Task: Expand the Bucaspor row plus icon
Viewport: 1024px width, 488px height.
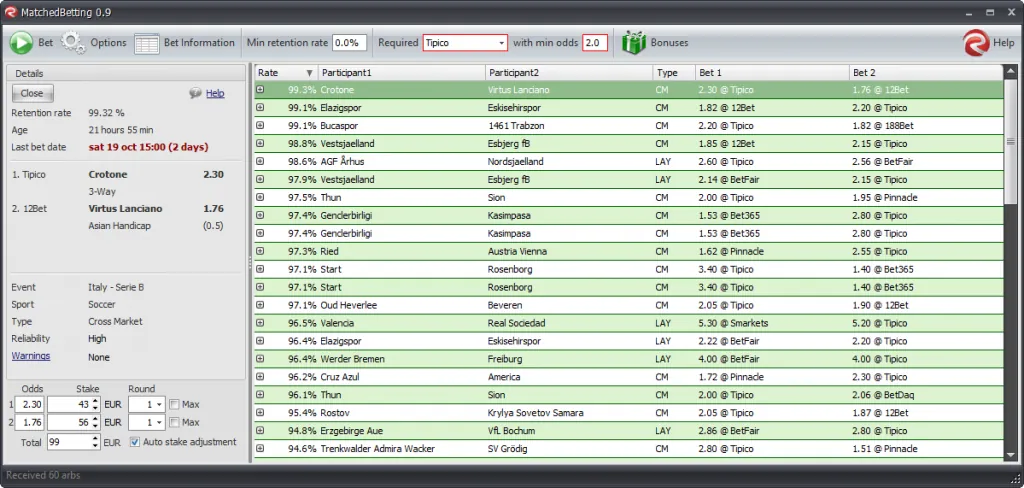Action: click(x=260, y=125)
